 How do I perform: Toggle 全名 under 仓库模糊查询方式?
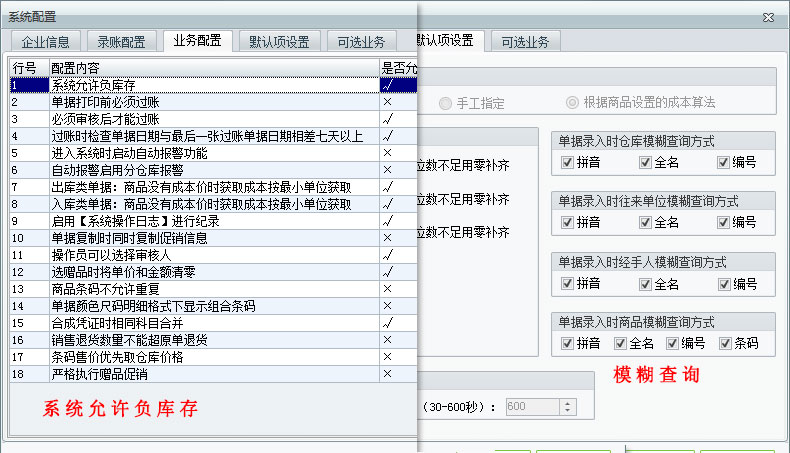tap(645, 162)
